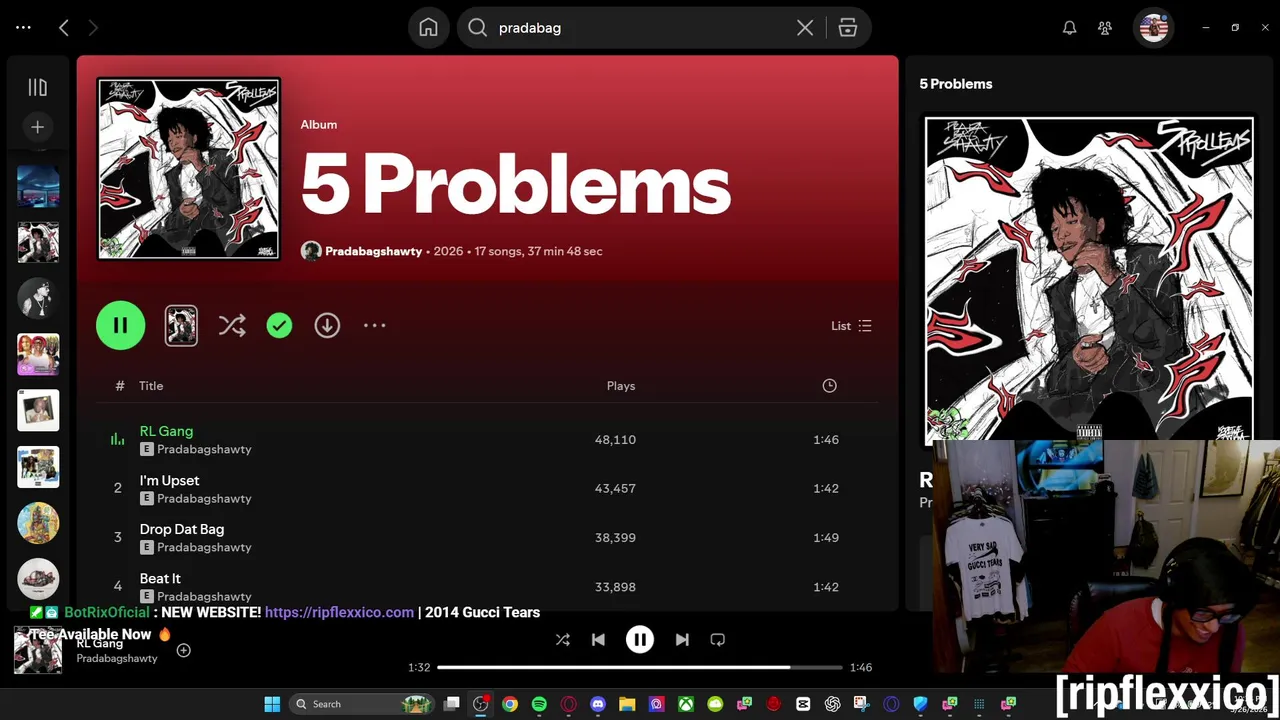Viewport: 1280px width, 720px height.
Task: Open Task View from the taskbar
Action: pyautogui.click(x=452, y=704)
